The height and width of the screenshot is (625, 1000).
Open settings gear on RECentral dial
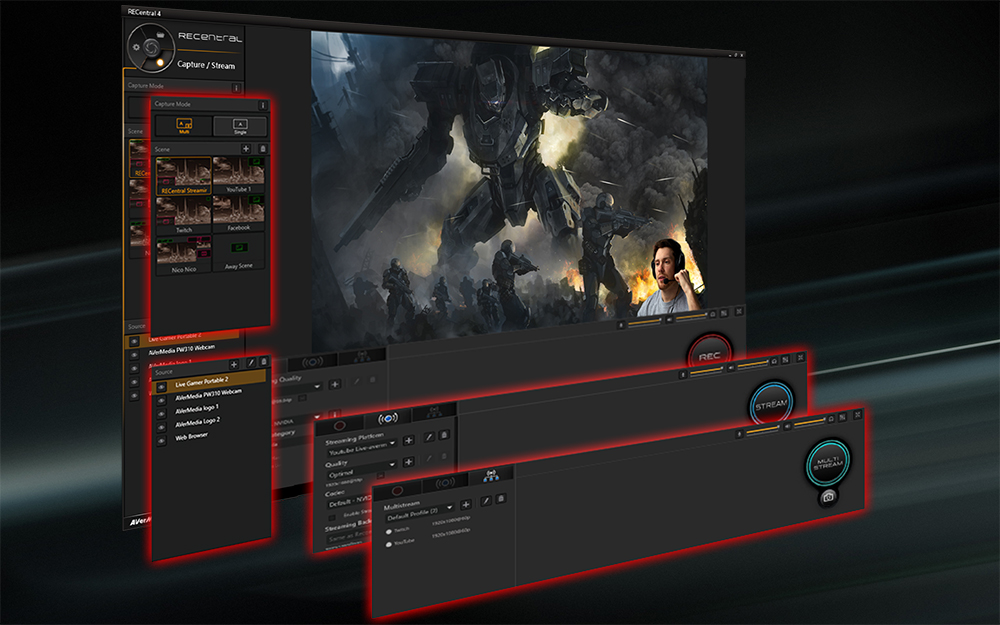[136, 47]
